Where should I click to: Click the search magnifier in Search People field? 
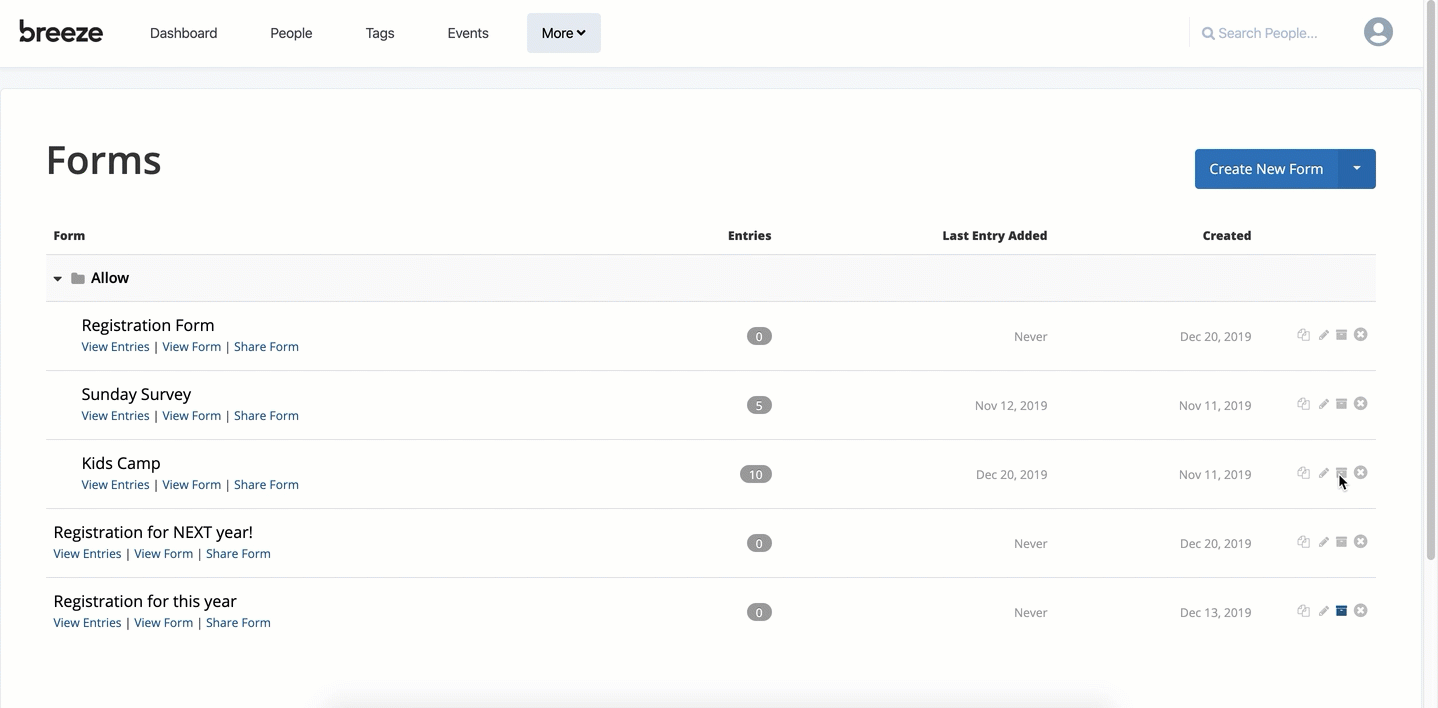tap(1206, 32)
